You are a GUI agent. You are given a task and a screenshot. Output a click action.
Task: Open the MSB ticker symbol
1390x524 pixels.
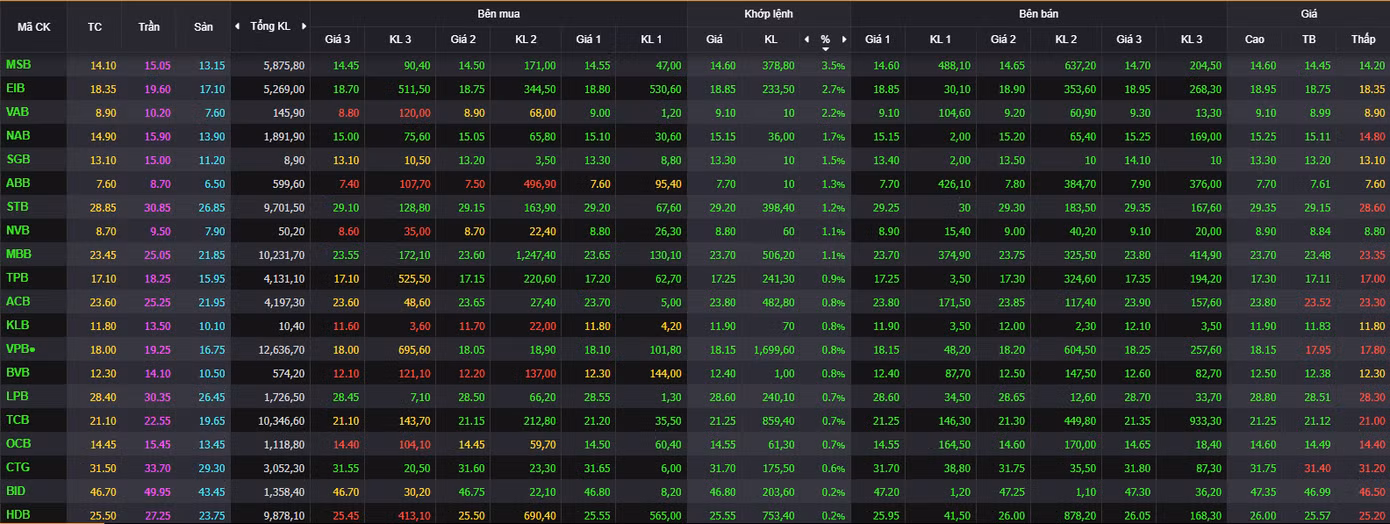pos(18,64)
